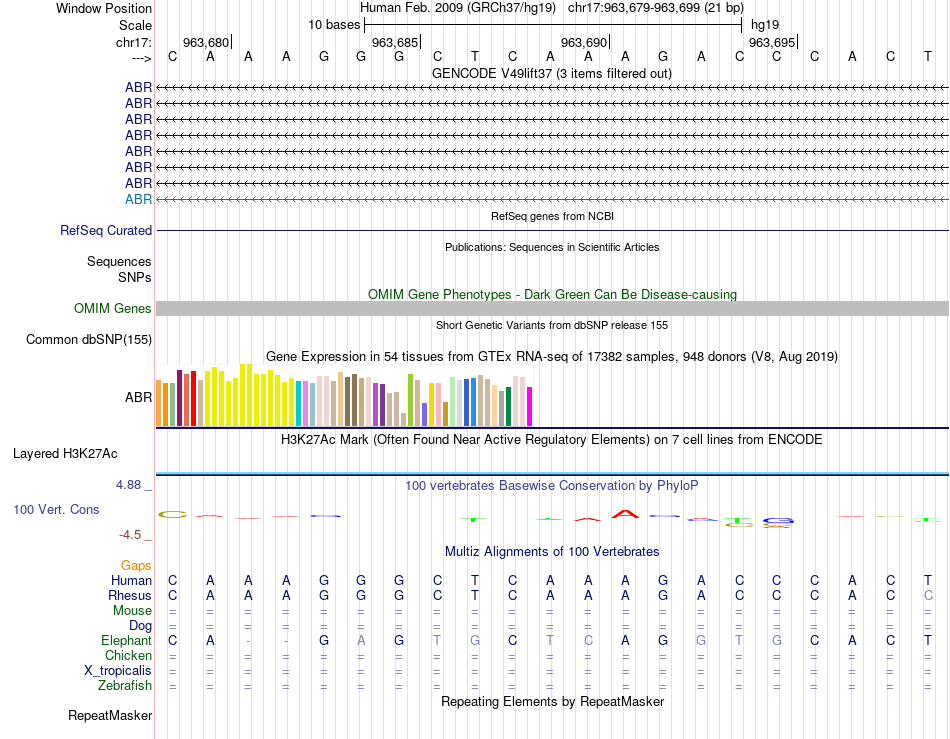Click 'Repeating Elements by RepeatMasker' title

click(552, 701)
